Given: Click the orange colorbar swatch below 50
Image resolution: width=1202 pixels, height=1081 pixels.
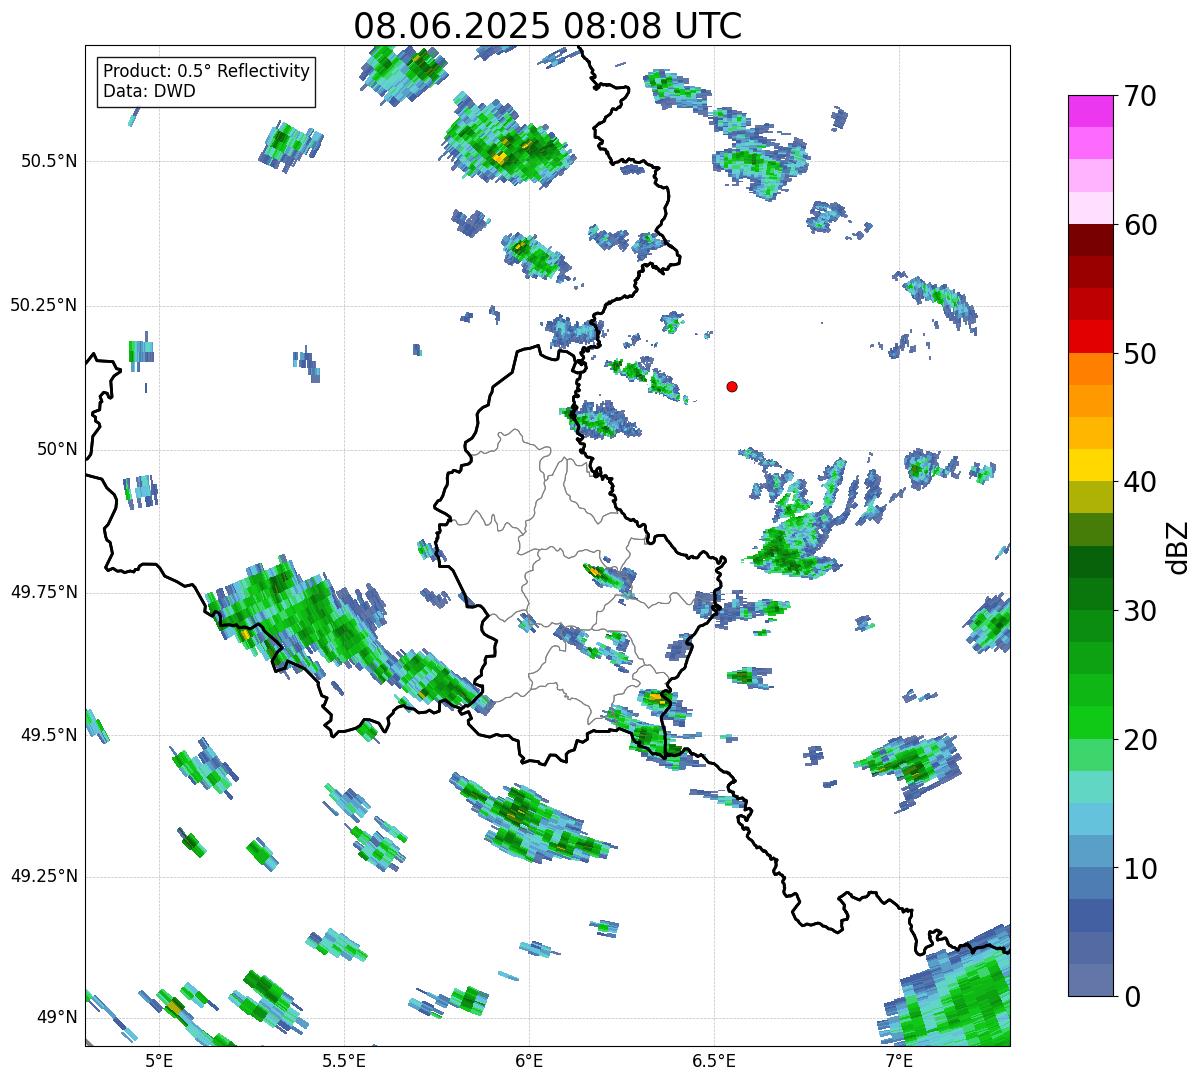Looking at the screenshot, I should point(1090,369).
